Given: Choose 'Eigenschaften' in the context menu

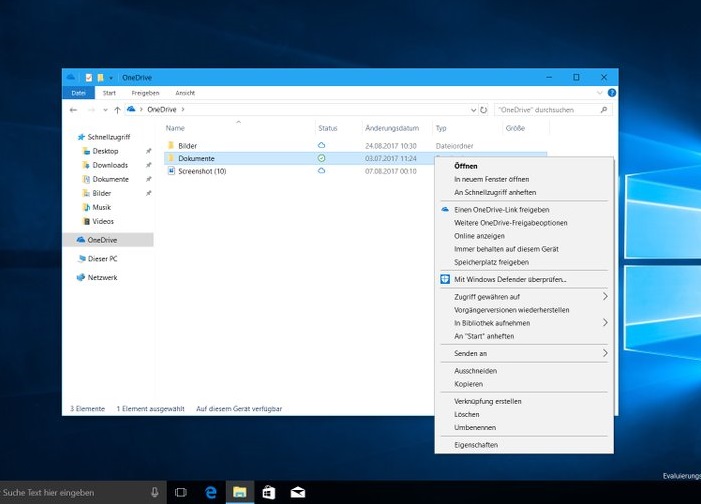Looking at the screenshot, I should click(475, 445).
